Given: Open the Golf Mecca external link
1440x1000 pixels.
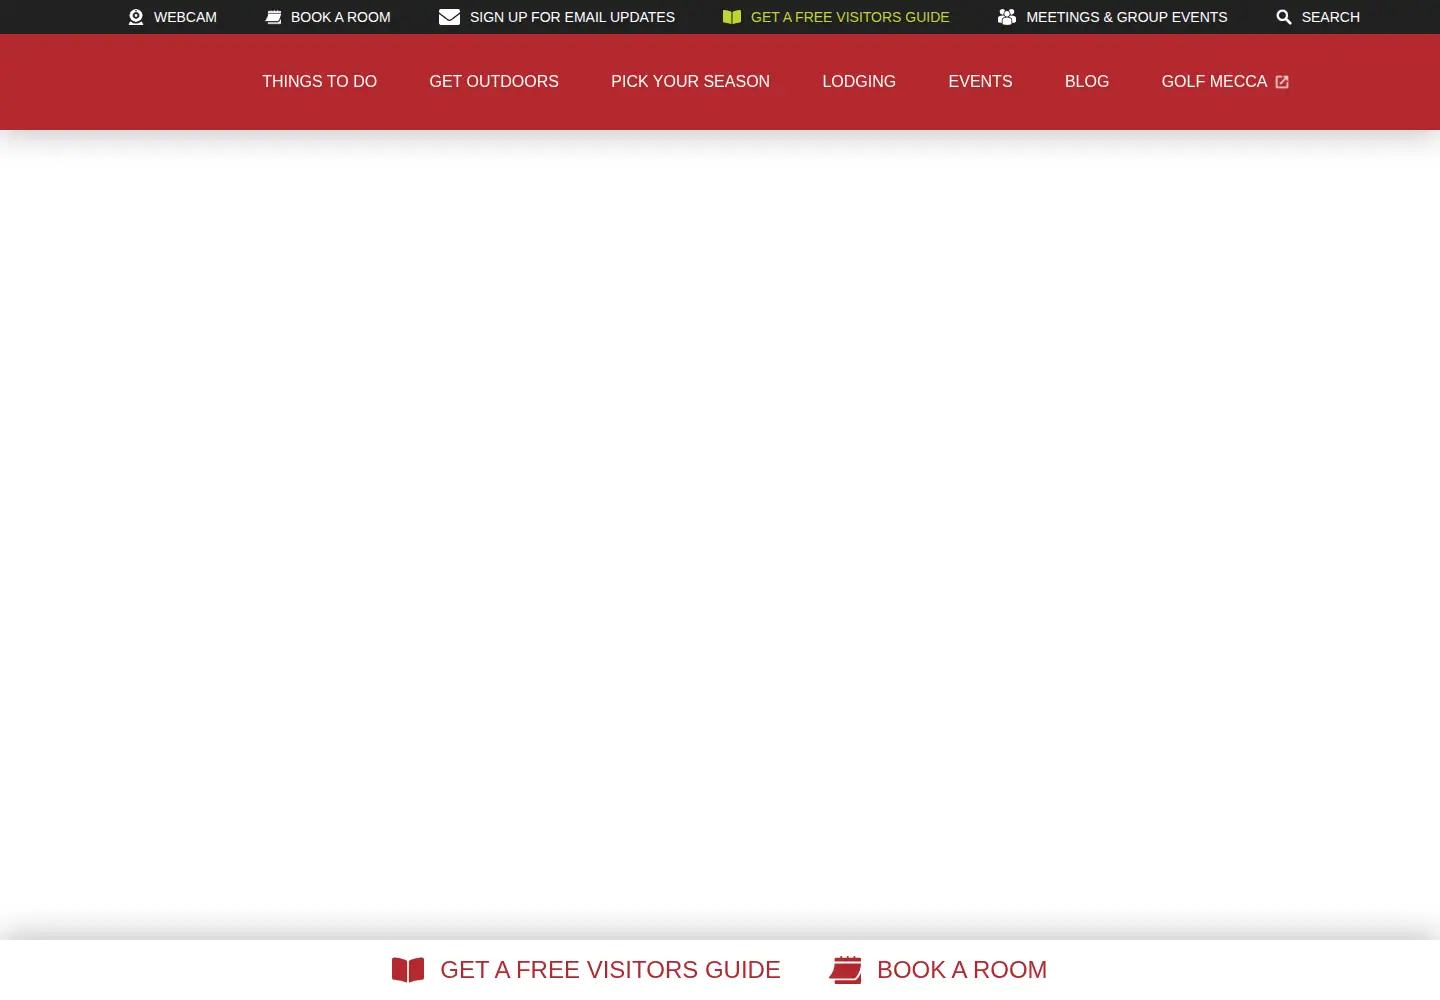Looking at the screenshot, I should (1214, 81).
